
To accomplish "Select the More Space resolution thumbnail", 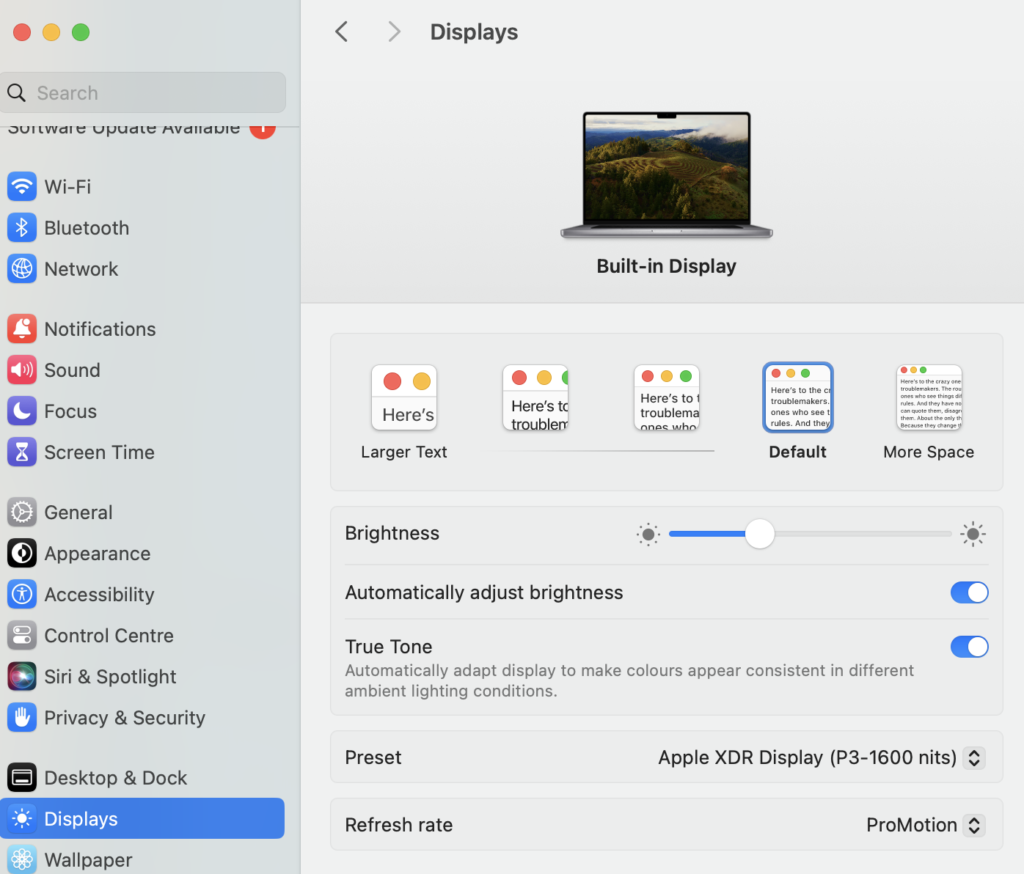I will pyautogui.click(x=928, y=398).
